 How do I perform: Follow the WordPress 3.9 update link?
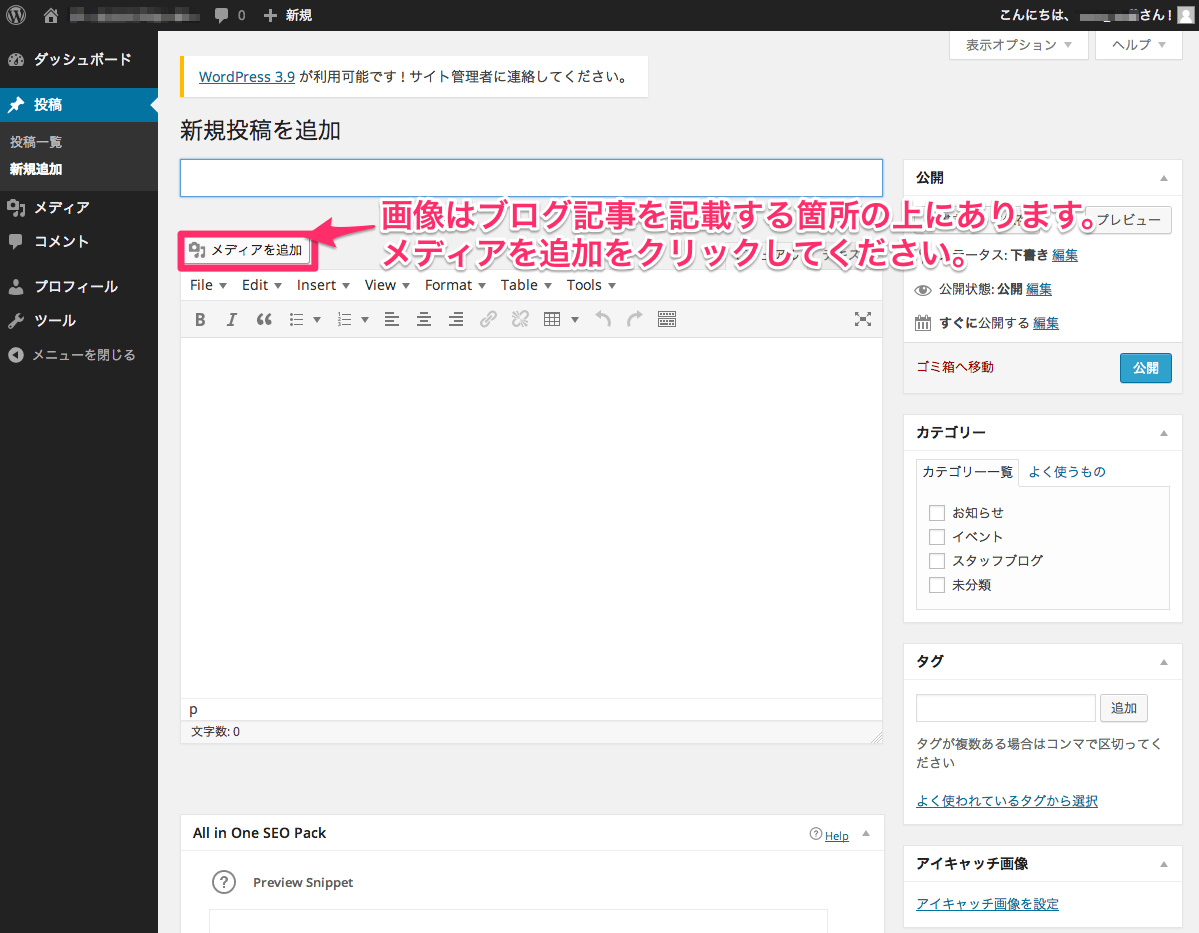(246, 77)
